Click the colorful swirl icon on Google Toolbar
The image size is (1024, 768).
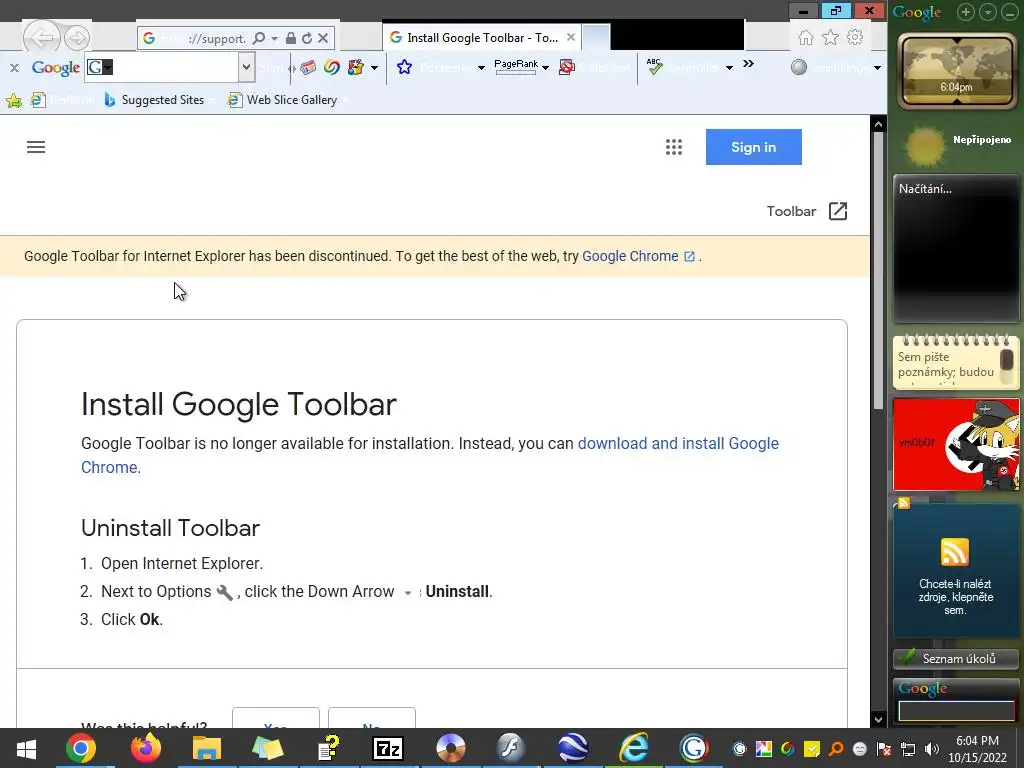[332, 67]
